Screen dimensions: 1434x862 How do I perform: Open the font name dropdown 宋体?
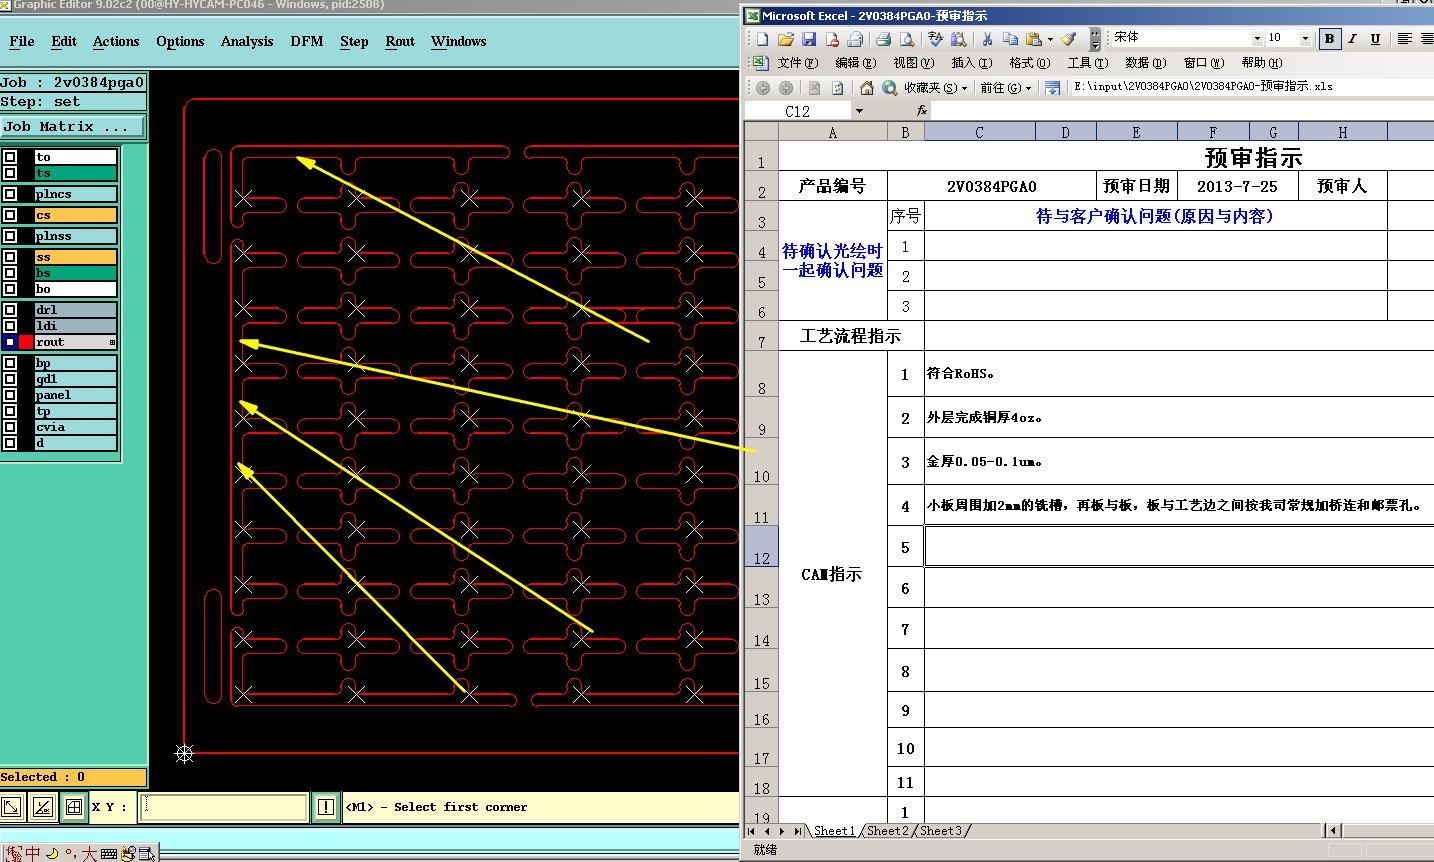(1257, 39)
